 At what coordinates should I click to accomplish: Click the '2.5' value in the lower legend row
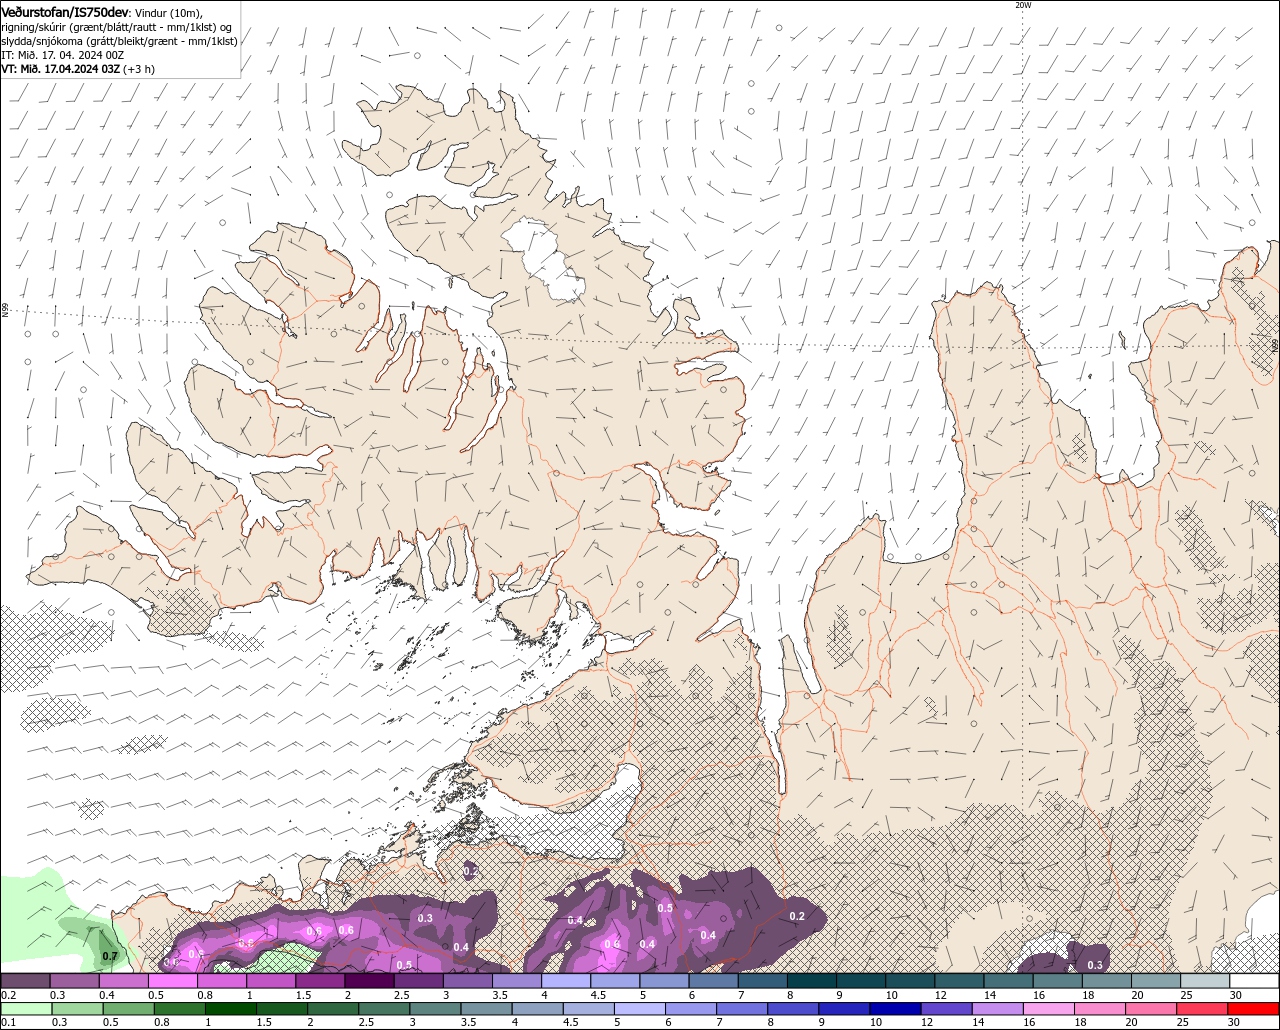click(367, 1022)
